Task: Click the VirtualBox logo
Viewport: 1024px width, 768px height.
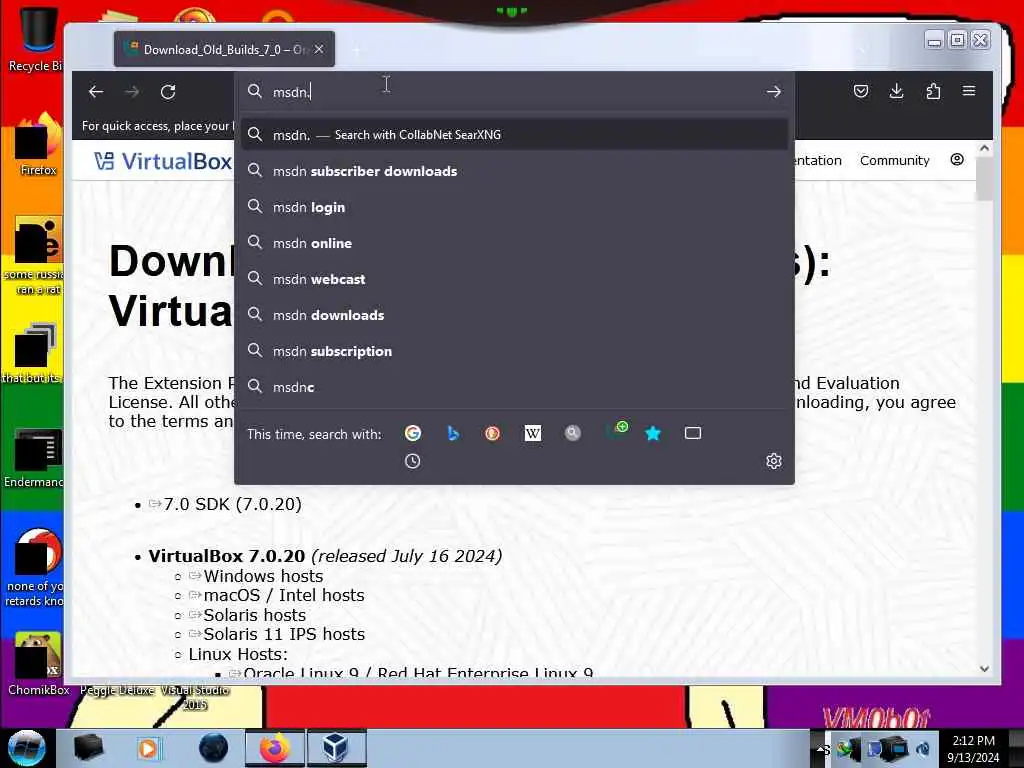Action: click(163, 161)
